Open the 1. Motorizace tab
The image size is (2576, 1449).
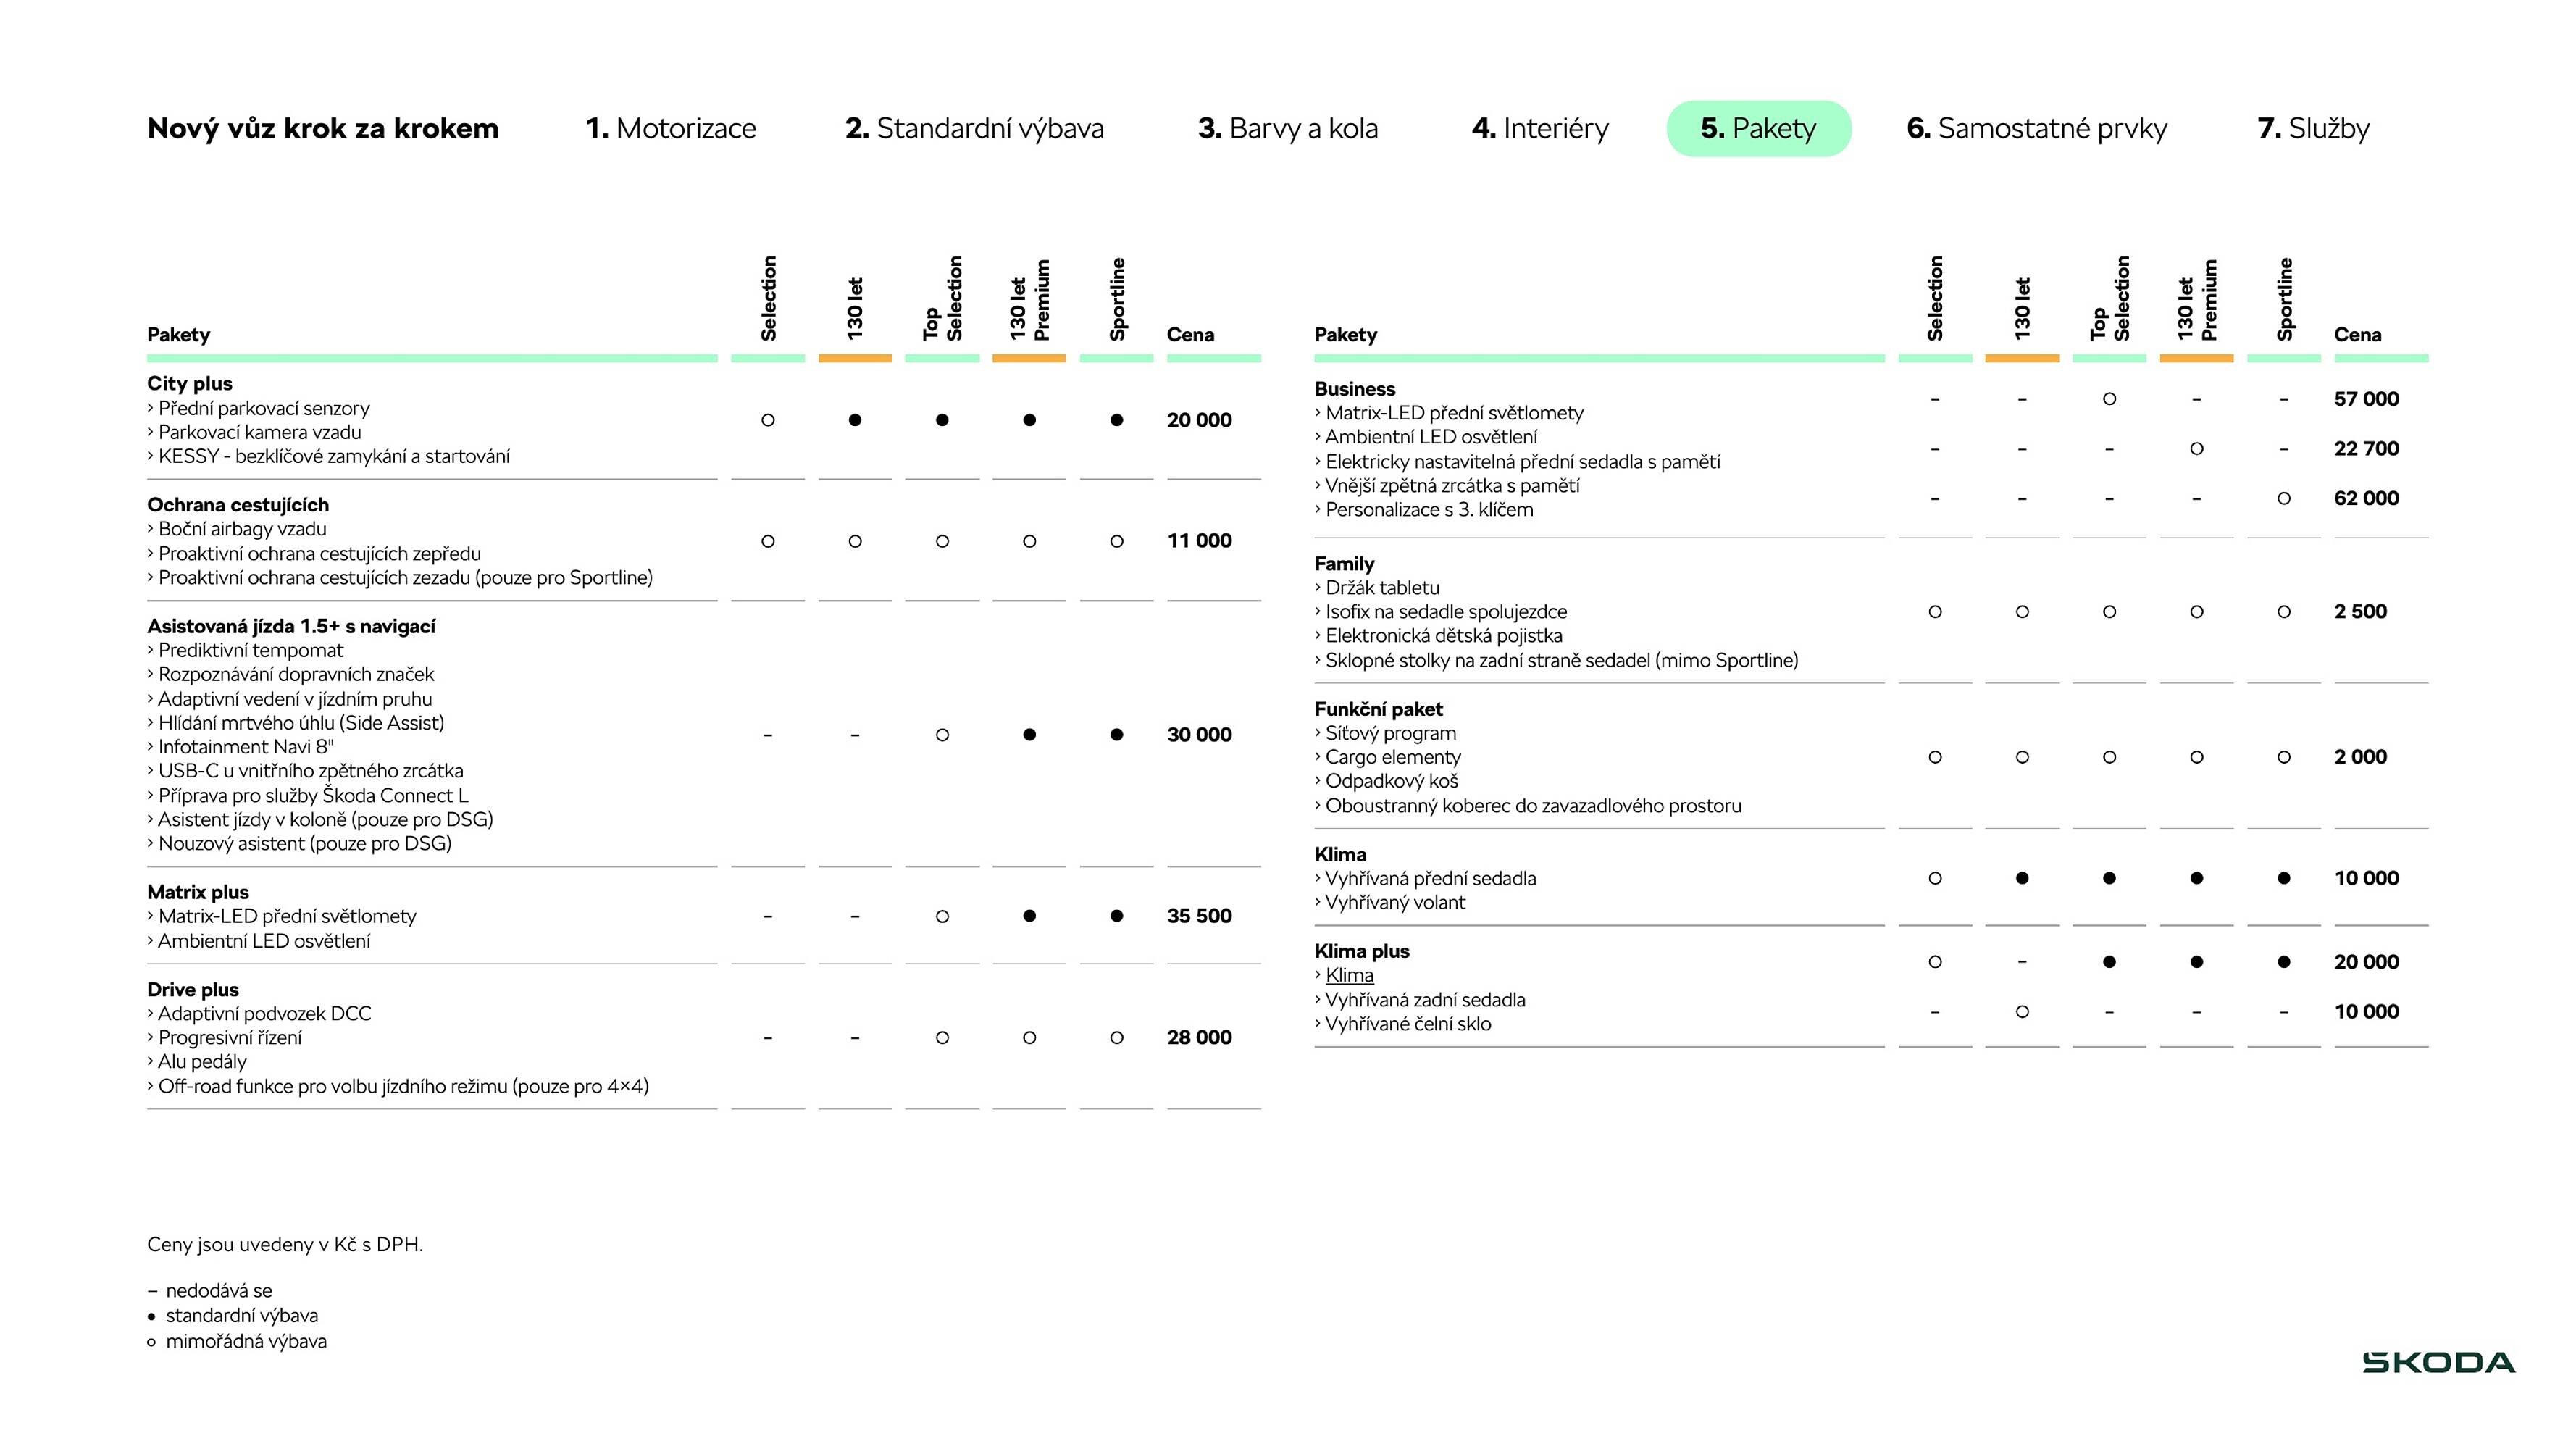tap(670, 128)
